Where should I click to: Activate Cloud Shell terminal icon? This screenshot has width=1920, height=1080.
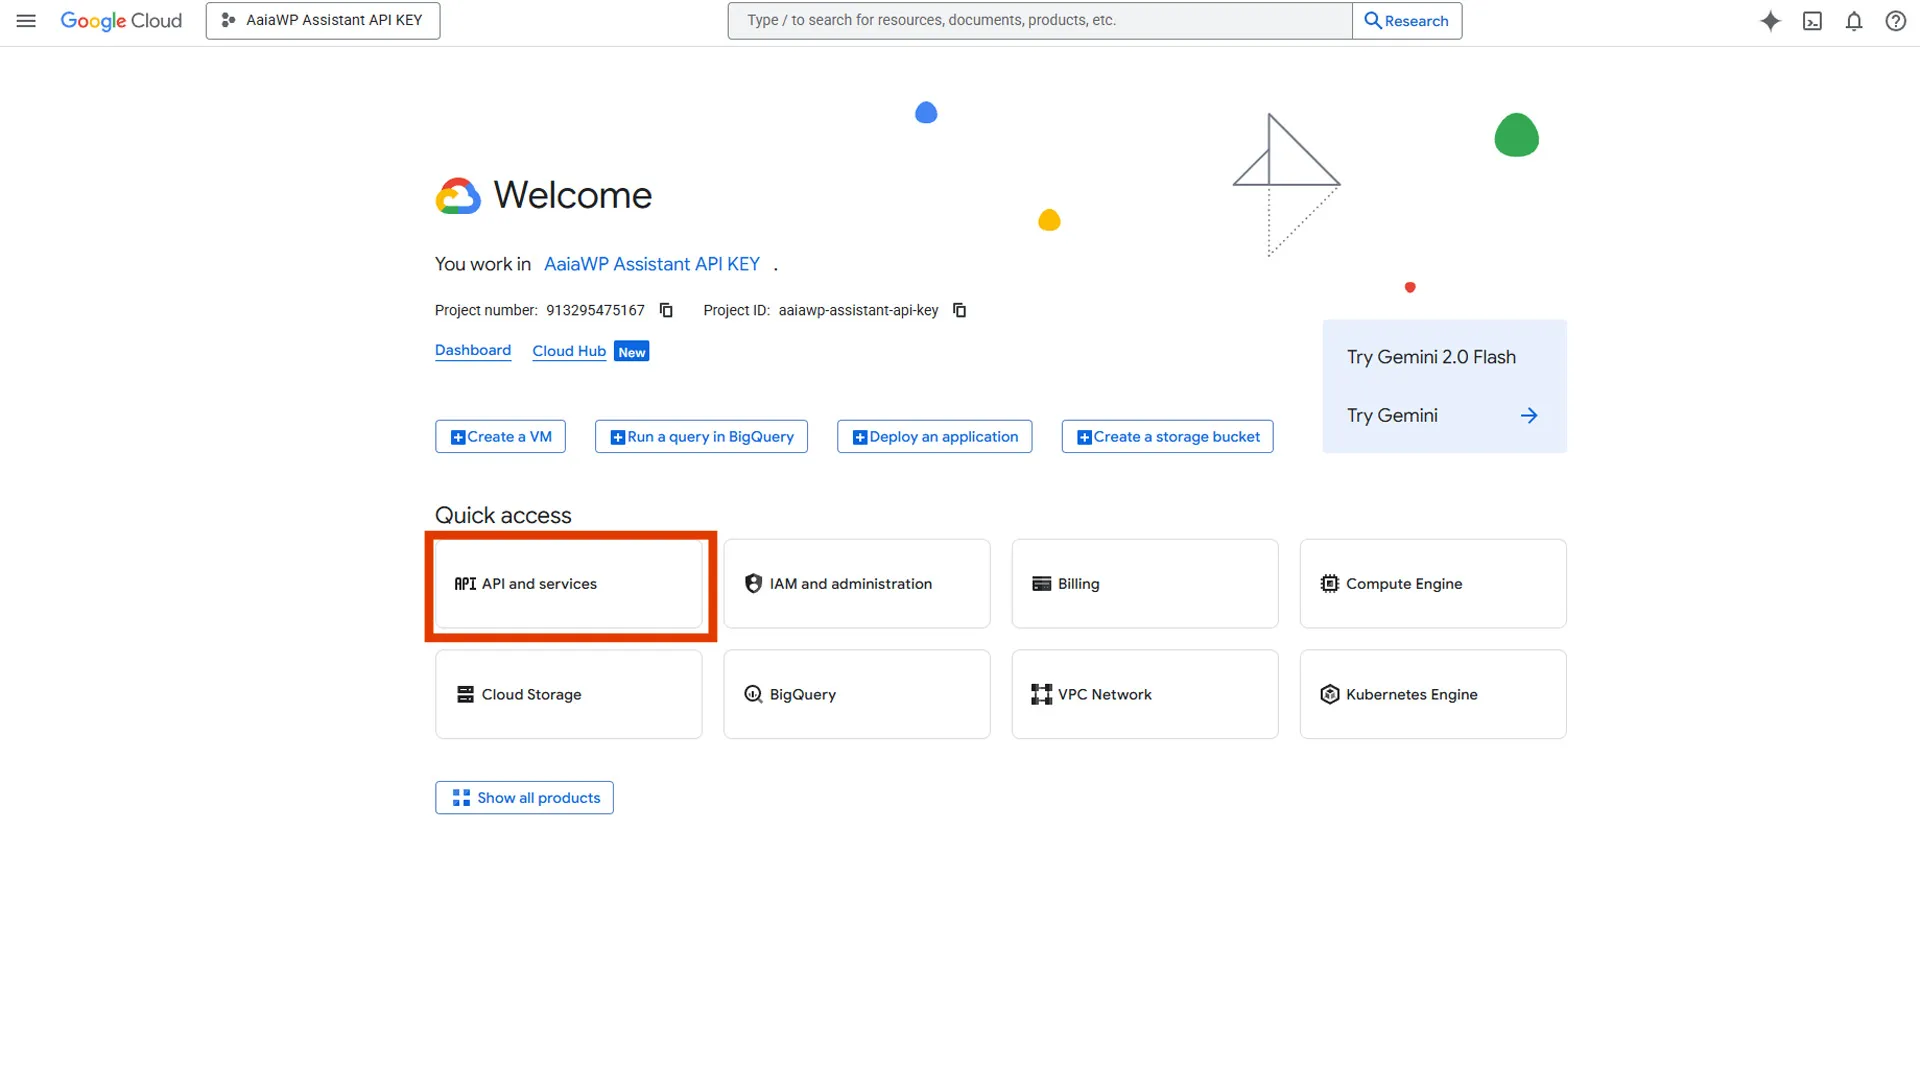coord(1812,21)
